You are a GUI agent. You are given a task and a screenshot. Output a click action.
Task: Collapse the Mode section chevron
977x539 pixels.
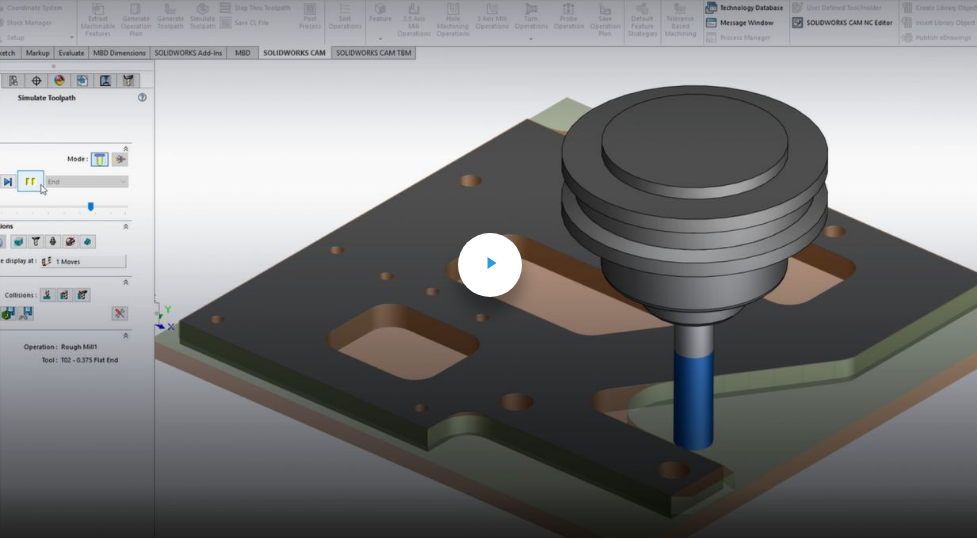point(125,148)
